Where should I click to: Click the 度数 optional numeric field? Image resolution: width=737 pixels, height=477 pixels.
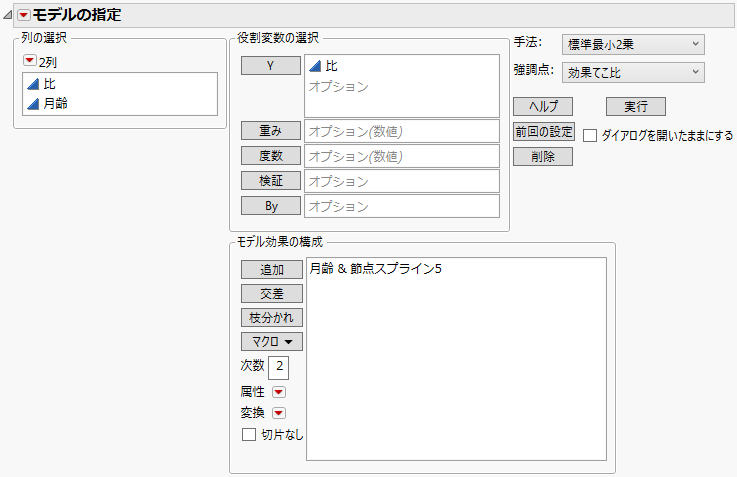[x=402, y=156]
